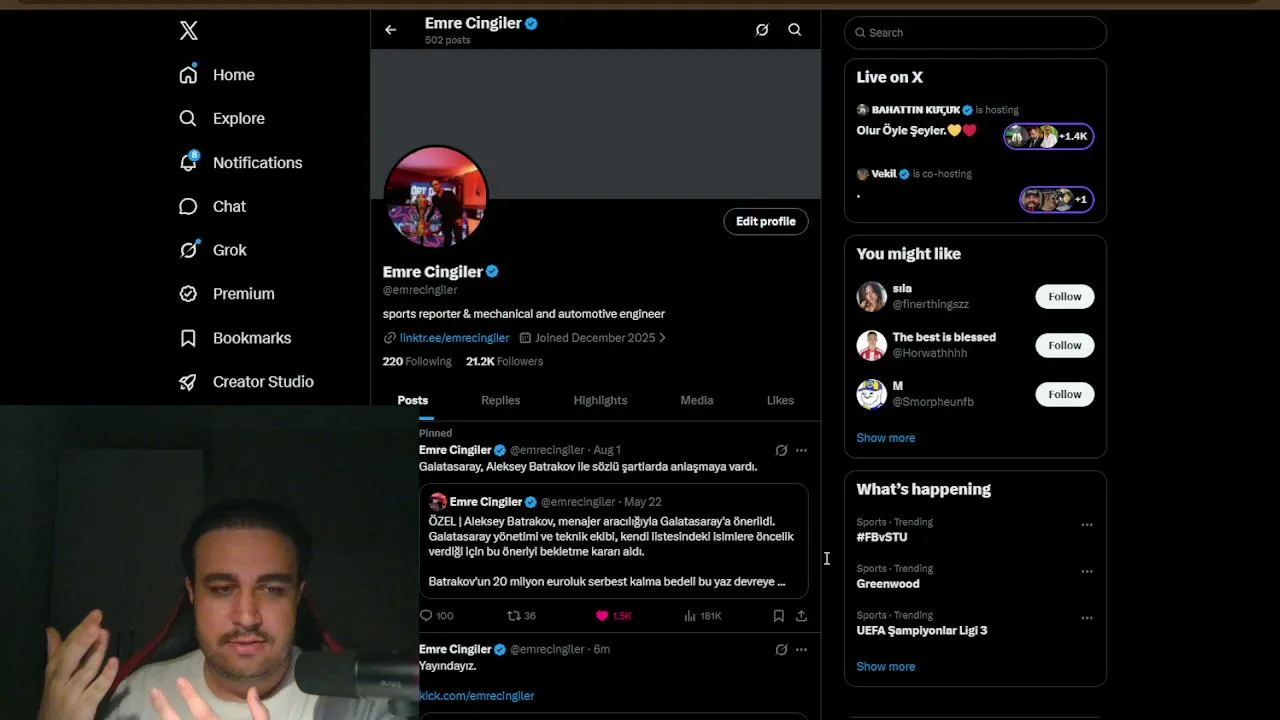This screenshot has width=1280, height=720.
Task: Open Creator Studio in the sidebar
Action: (x=246, y=382)
